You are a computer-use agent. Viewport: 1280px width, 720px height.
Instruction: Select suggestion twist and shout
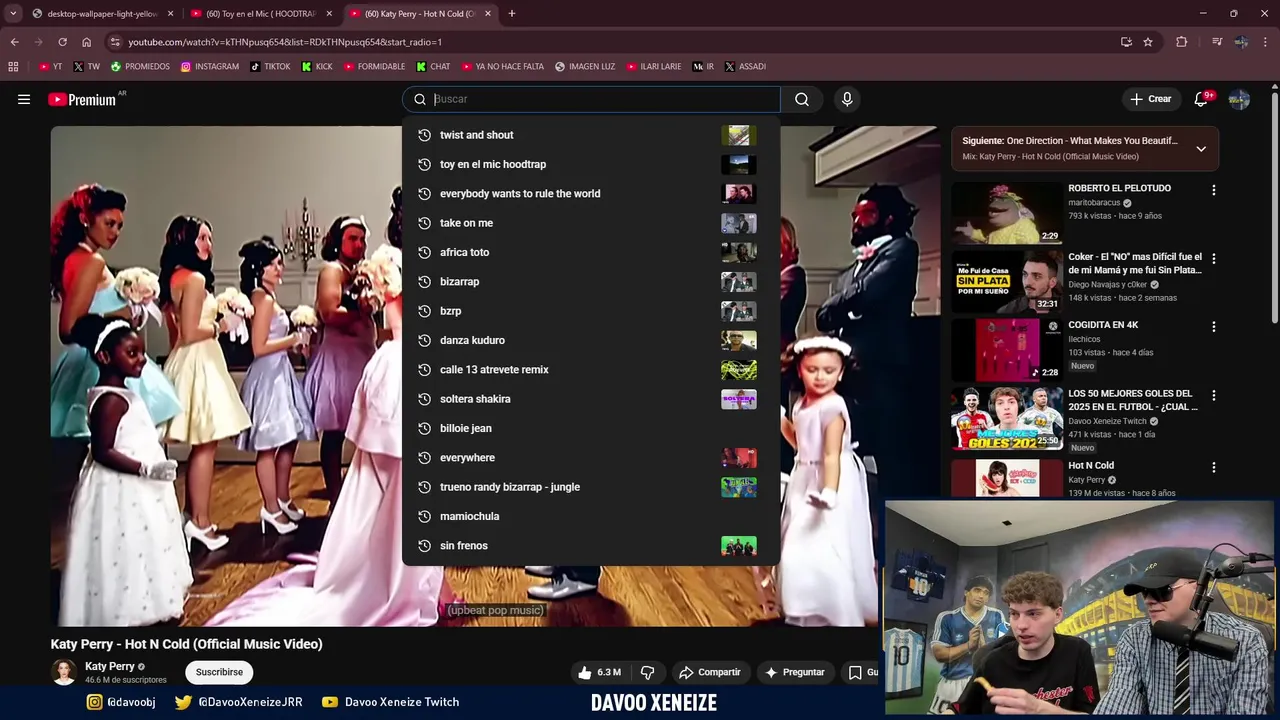pos(591,135)
